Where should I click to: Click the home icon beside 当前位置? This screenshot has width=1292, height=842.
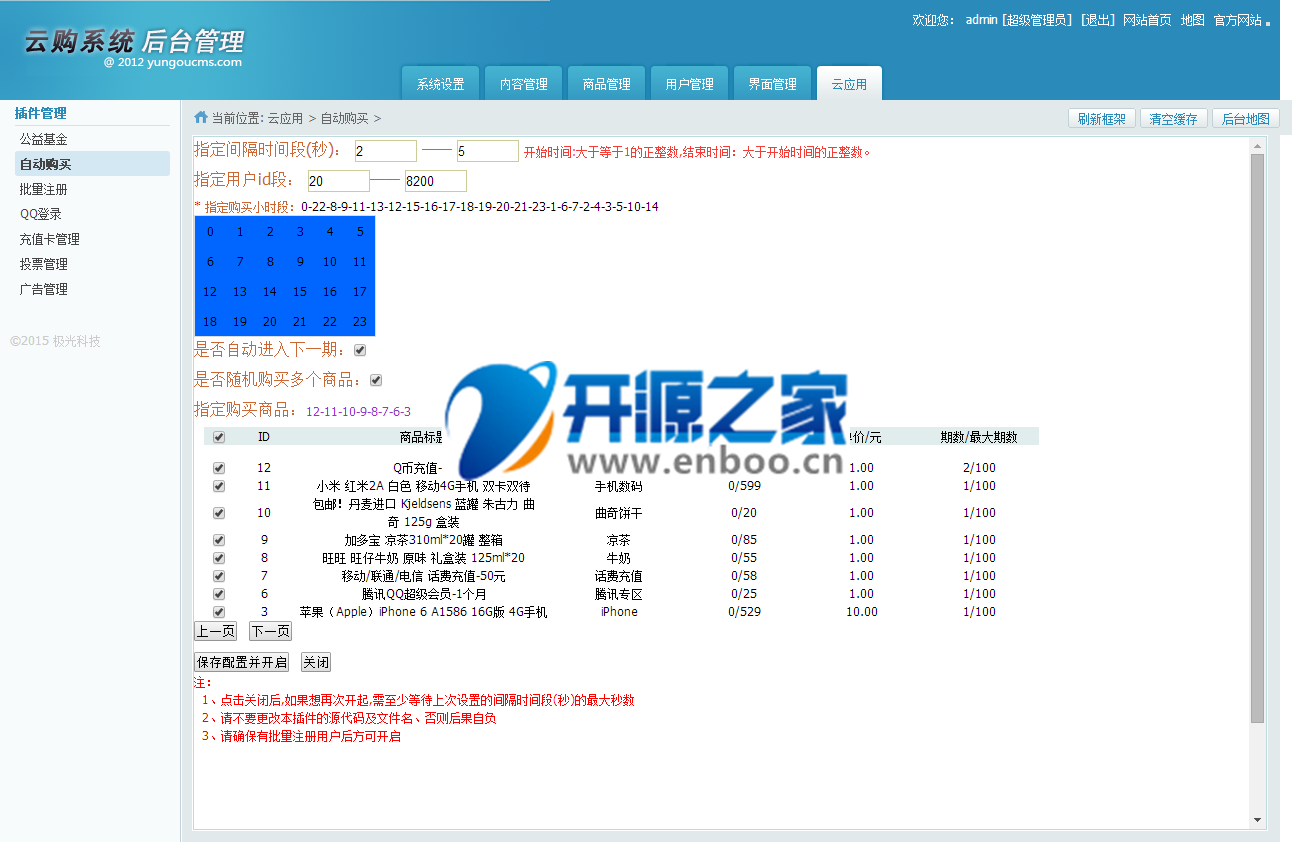coord(201,117)
